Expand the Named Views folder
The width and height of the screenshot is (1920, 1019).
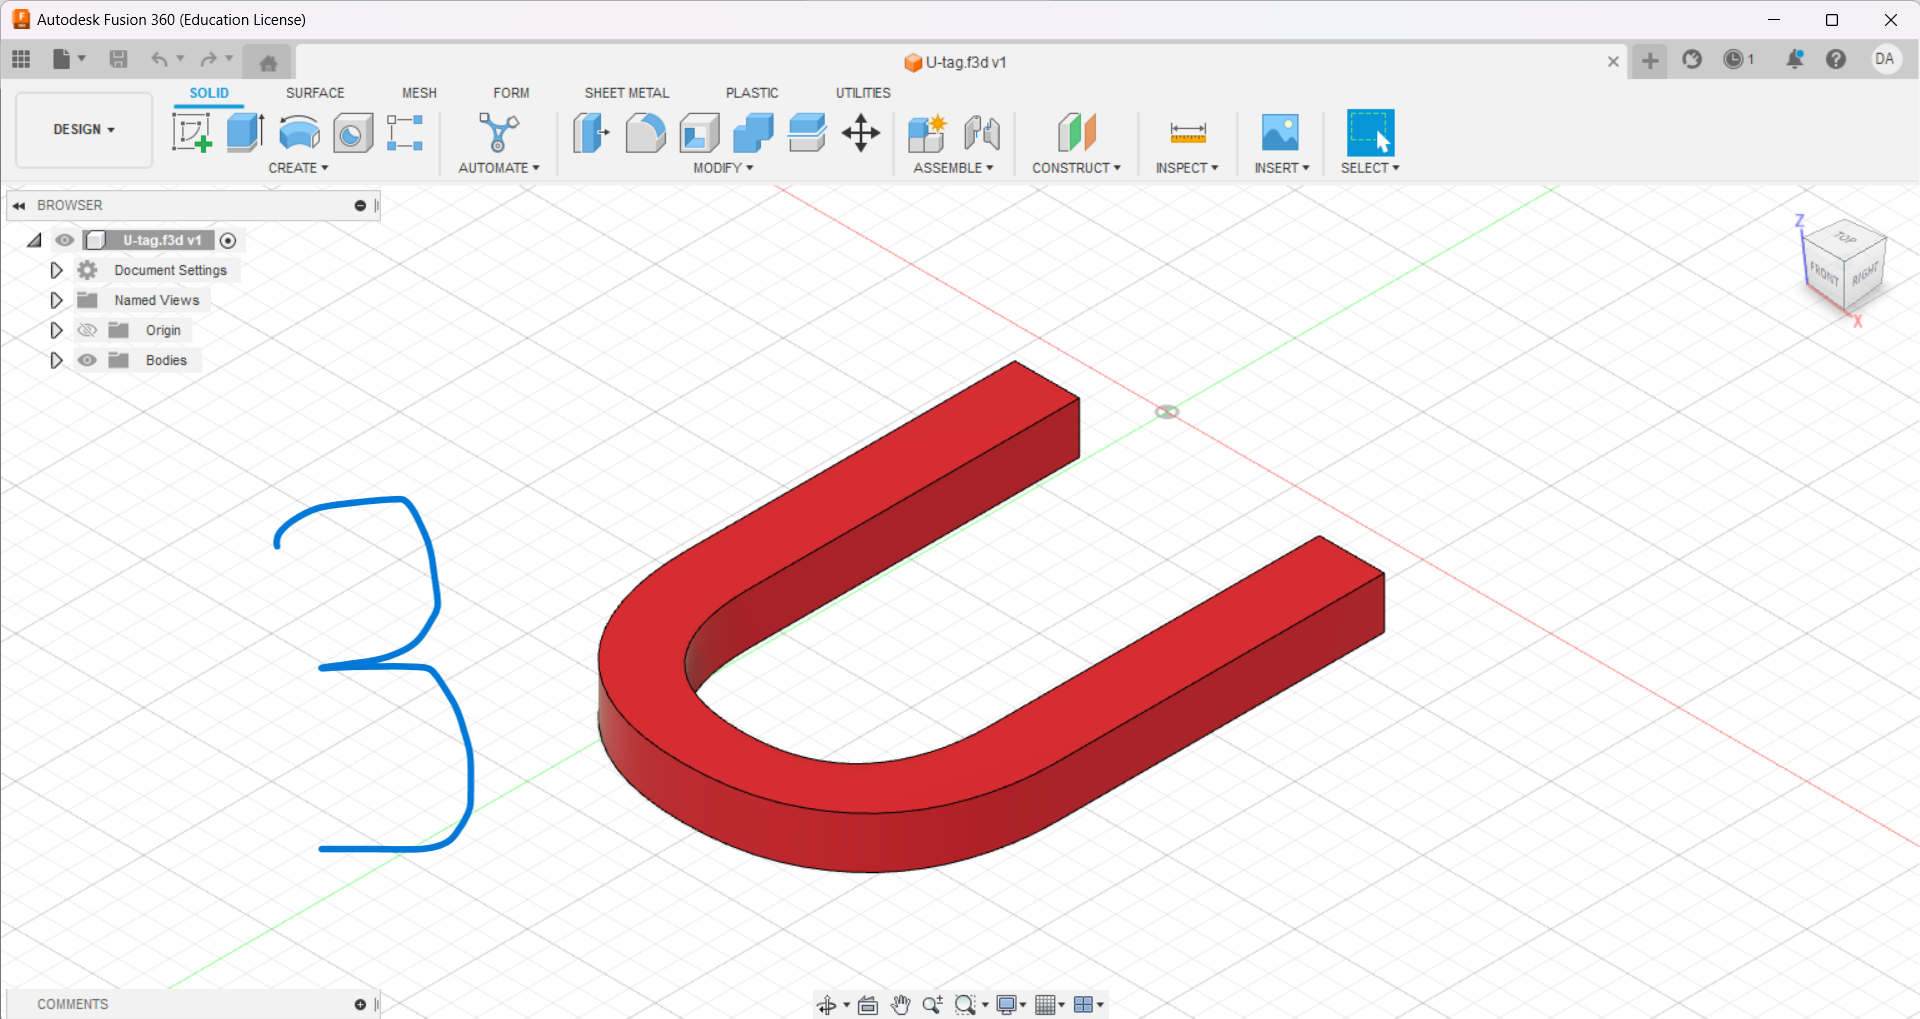(x=56, y=300)
